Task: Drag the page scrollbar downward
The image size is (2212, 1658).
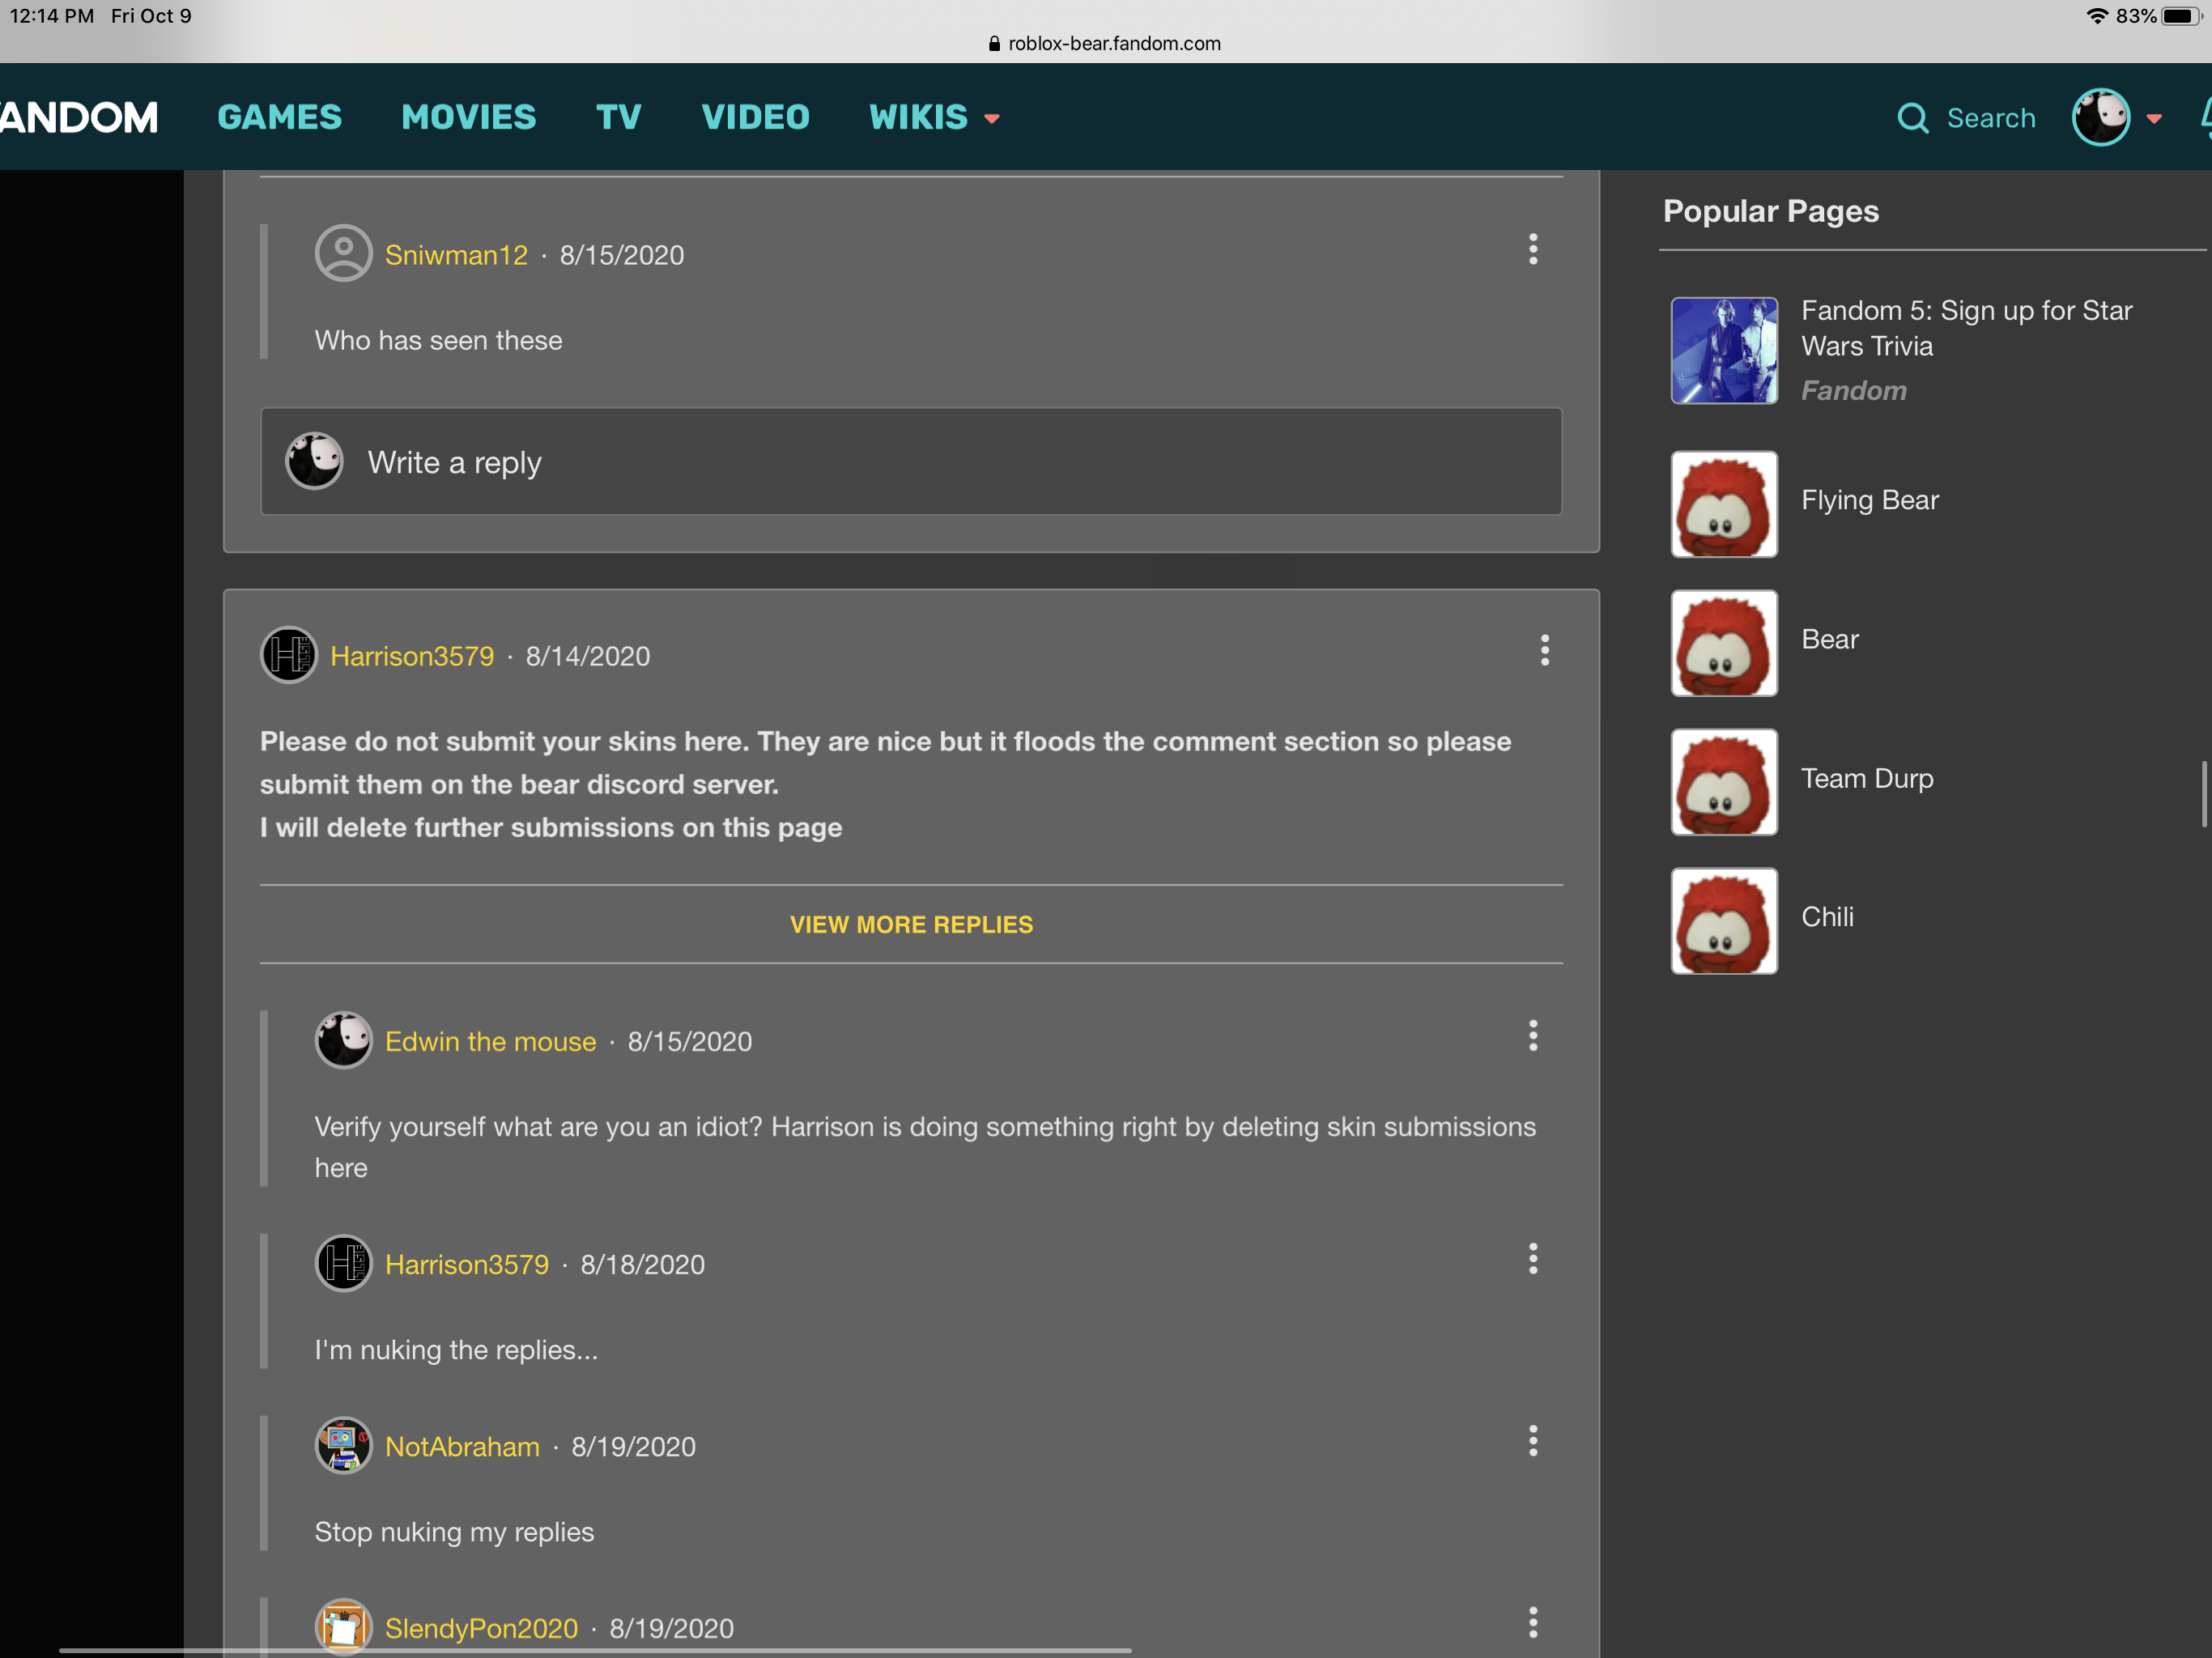Action: (x=2200, y=808)
